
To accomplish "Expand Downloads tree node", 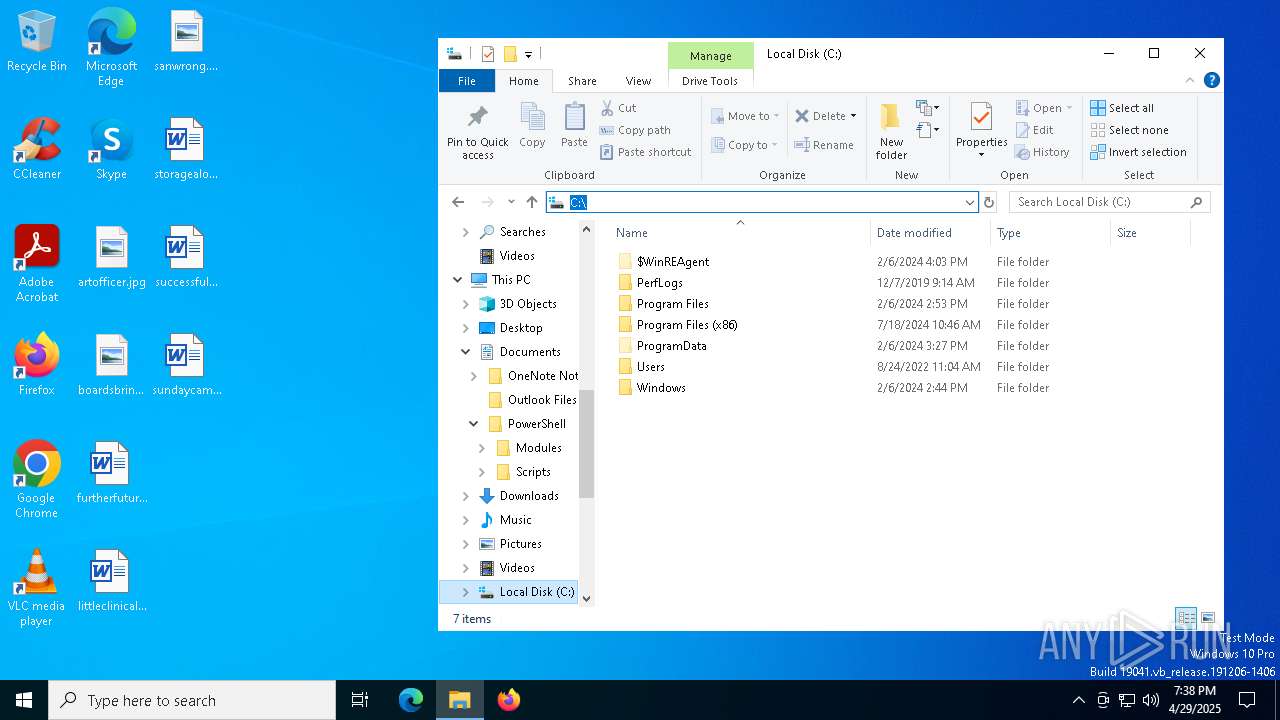I will click(466, 496).
